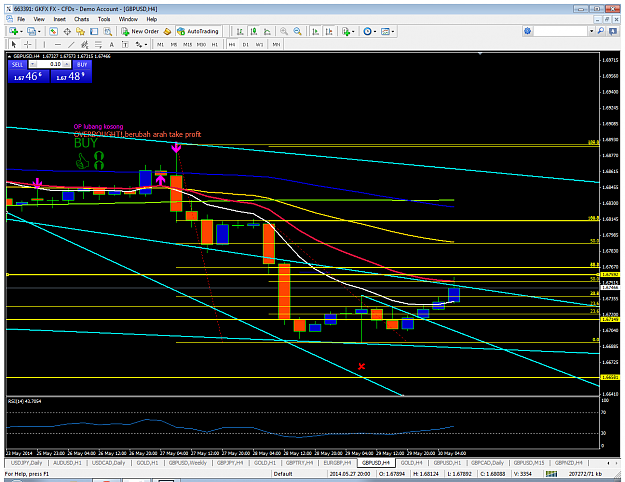Open the New Chart tool

[x=14, y=31]
